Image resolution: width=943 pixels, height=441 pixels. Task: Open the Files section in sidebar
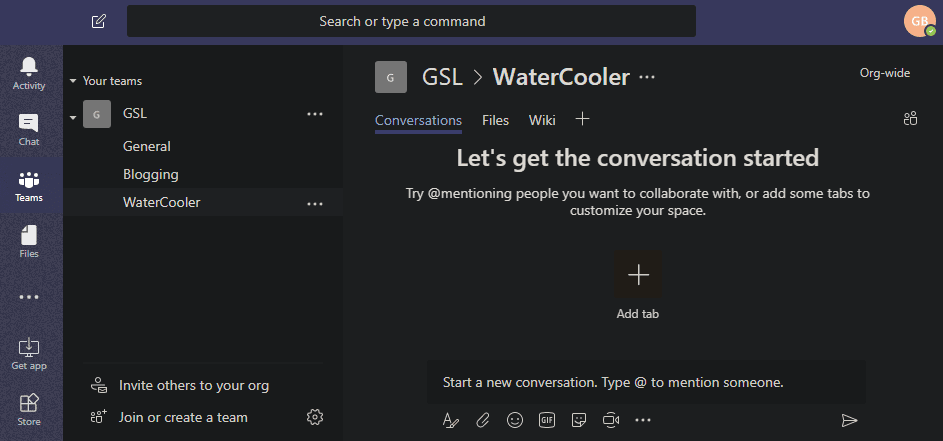29,242
